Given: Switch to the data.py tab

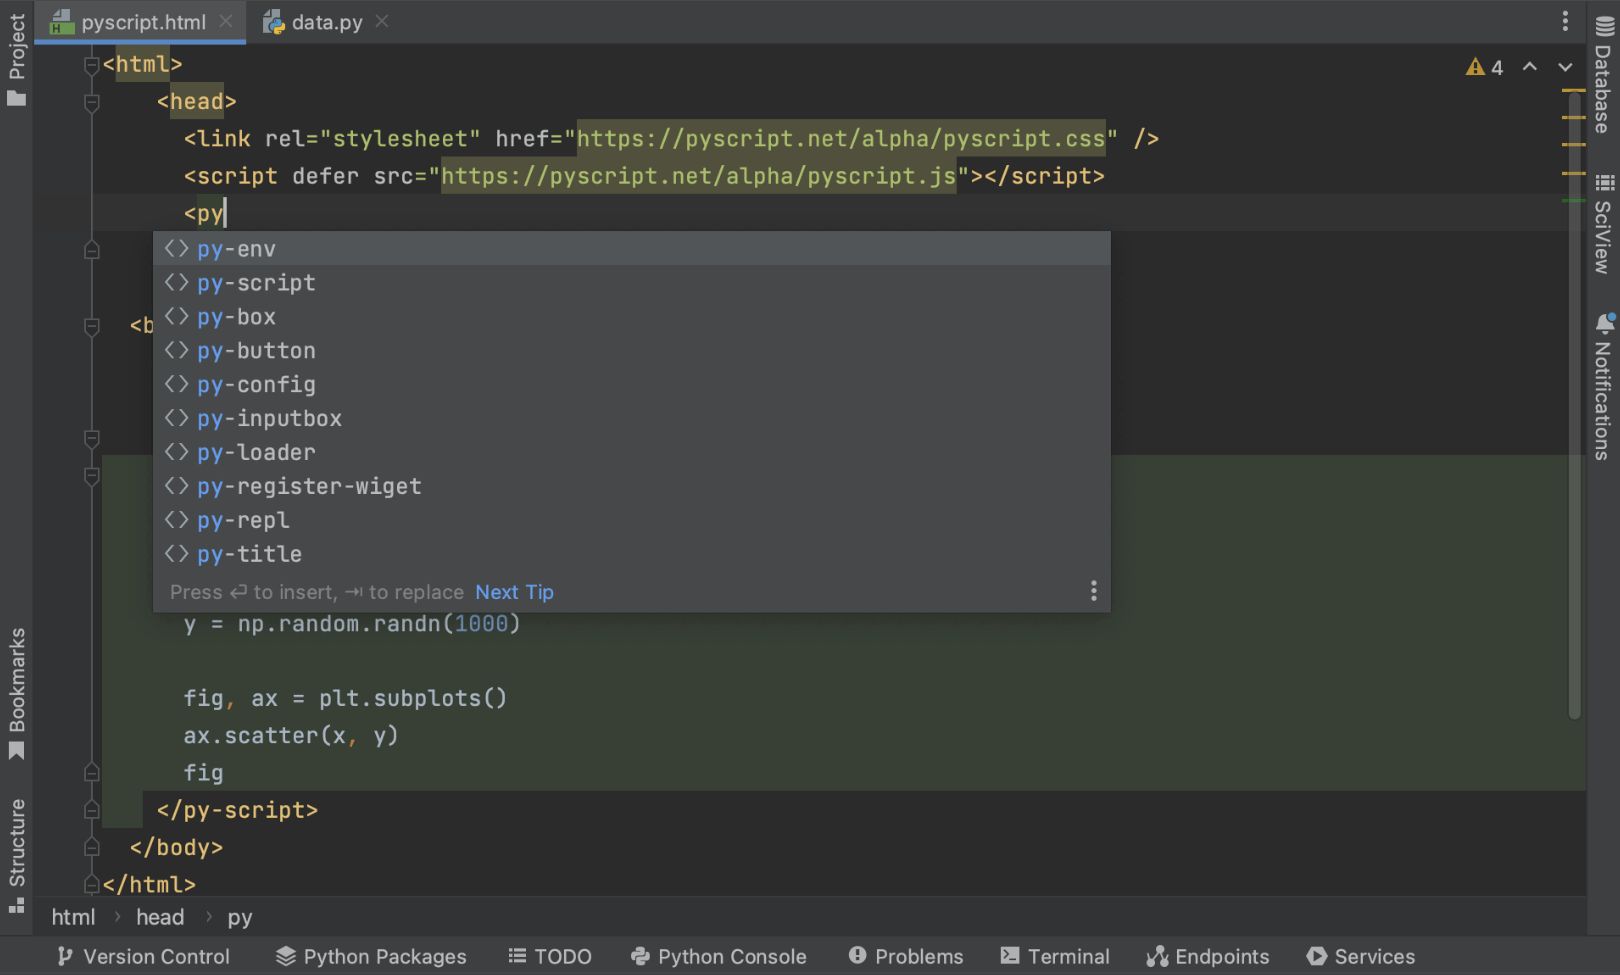Looking at the screenshot, I should tap(326, 22).
